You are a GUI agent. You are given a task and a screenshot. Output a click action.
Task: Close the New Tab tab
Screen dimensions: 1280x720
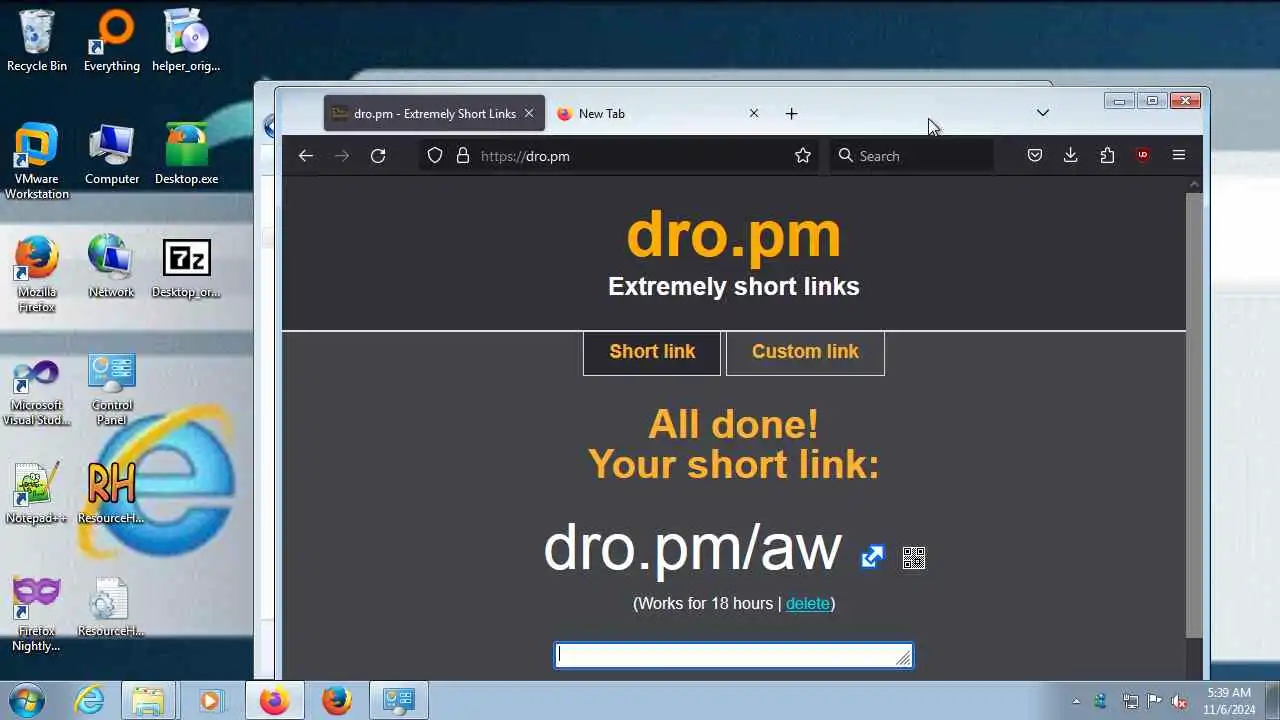point(754,114)
